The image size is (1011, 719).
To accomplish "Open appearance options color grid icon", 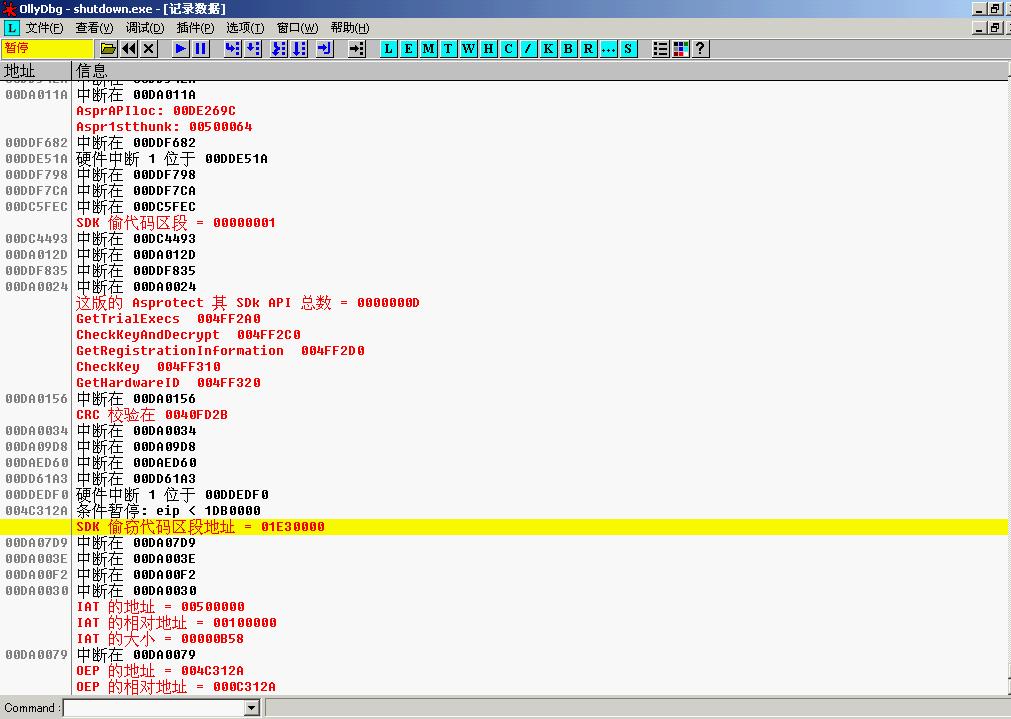I will (x=680, y=49).
